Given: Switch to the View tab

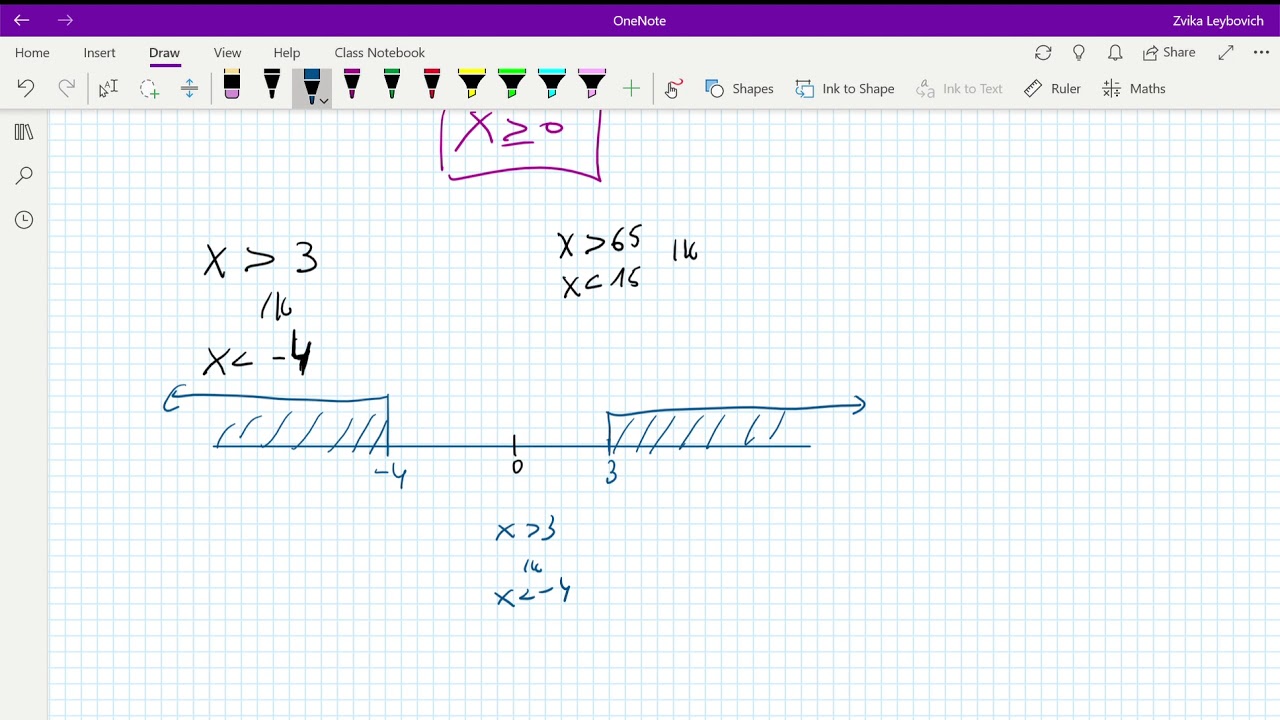Looking at the screenshot, I should tap(227, 52).
